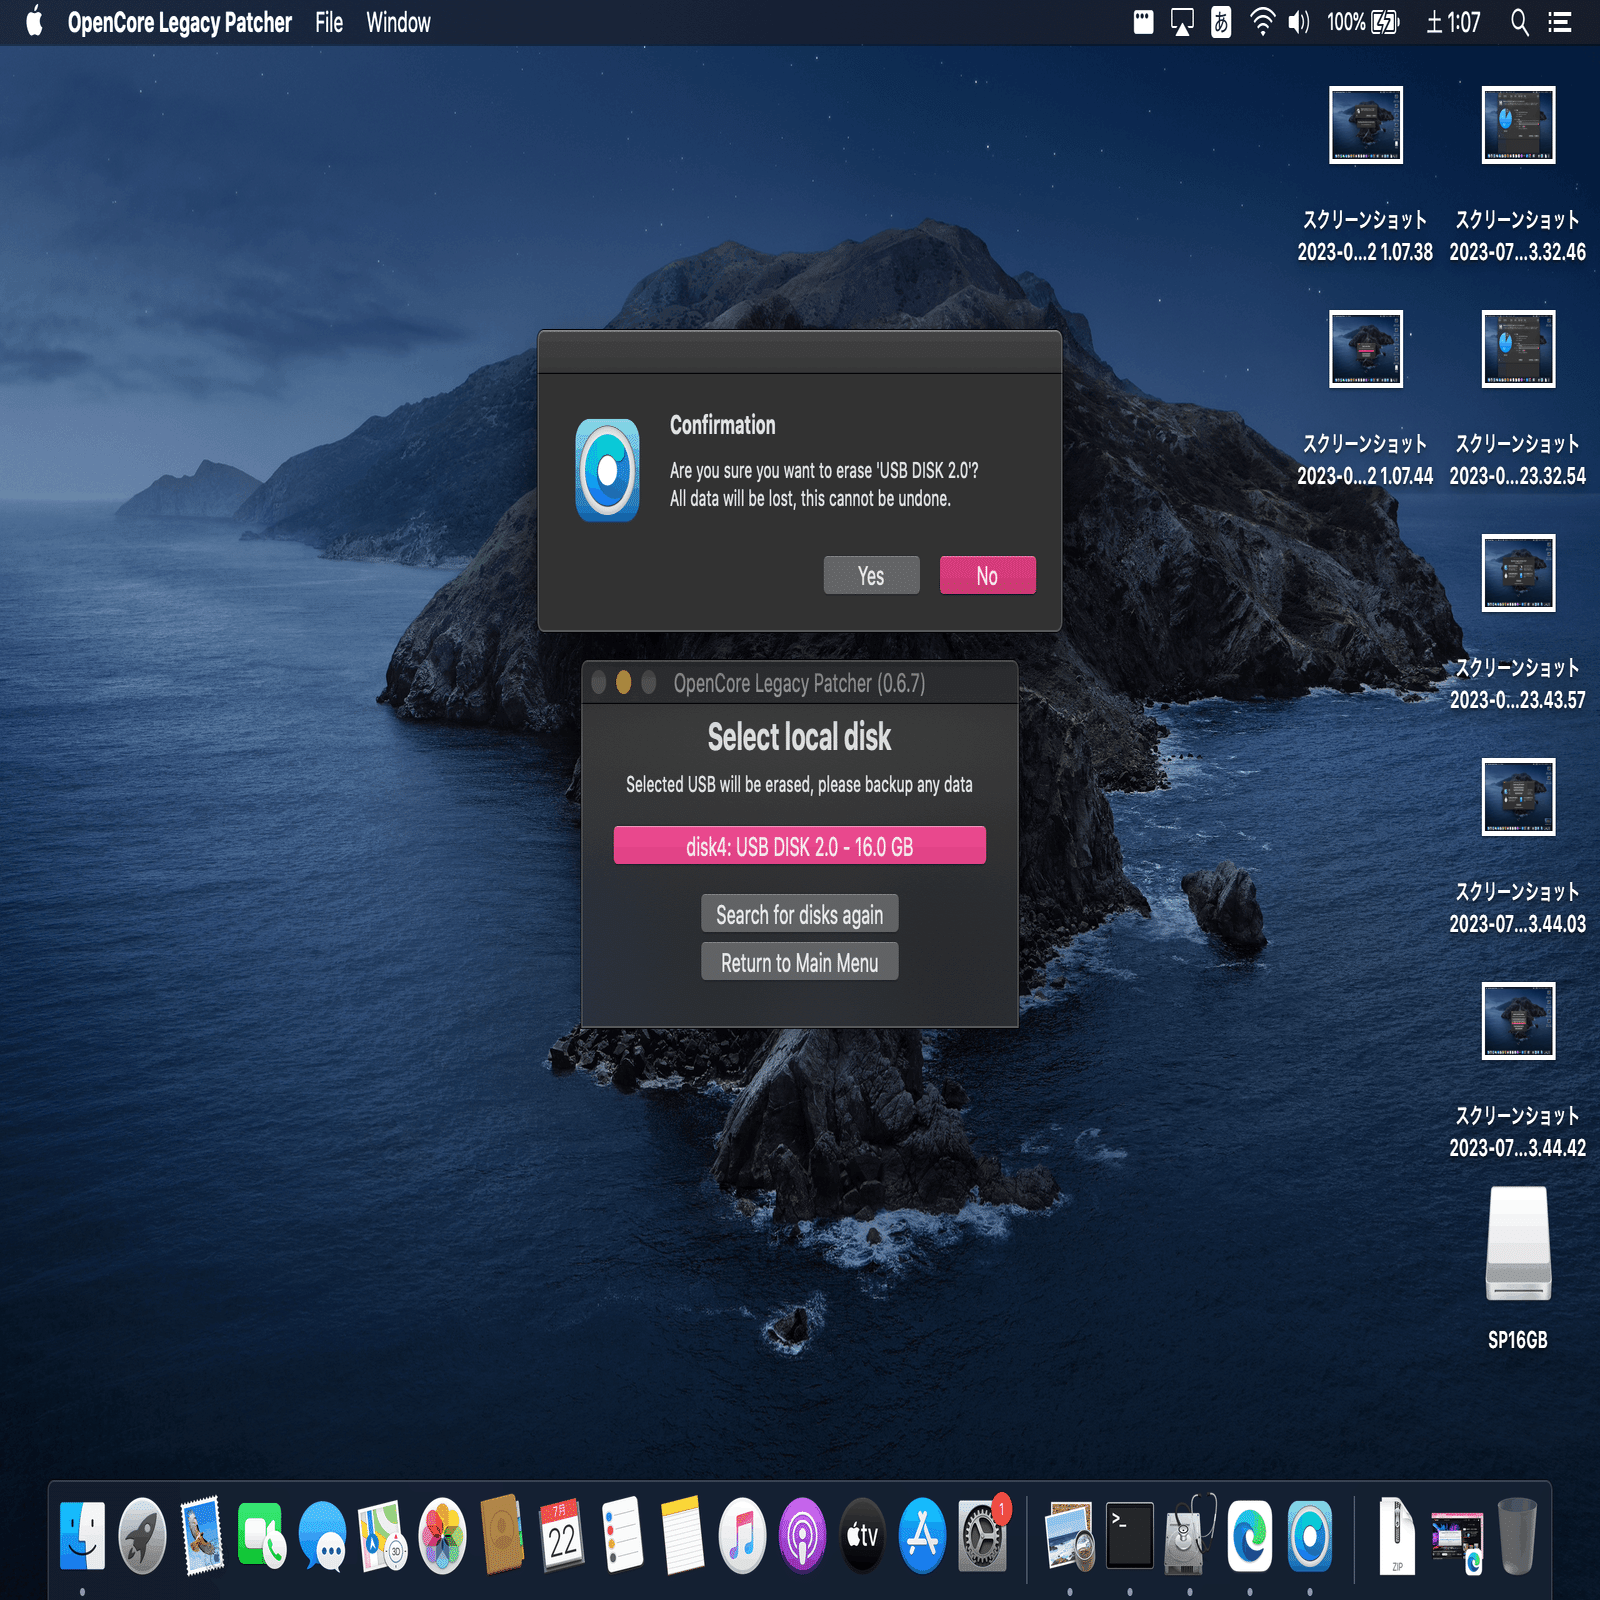Click Search for disks again

pyautogui.click(x=799, y=914)
